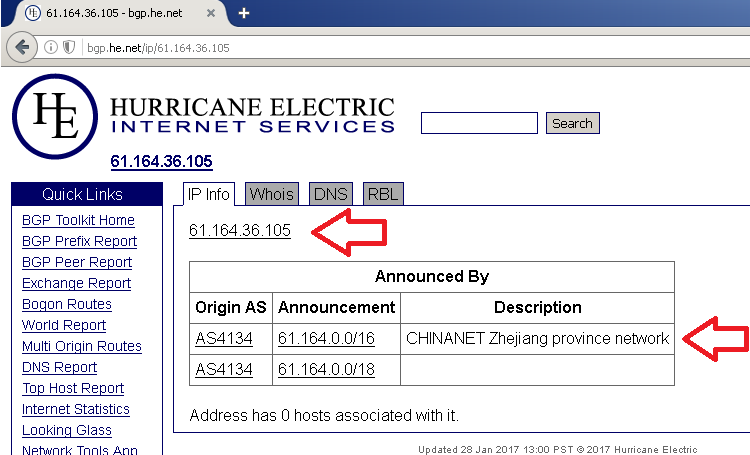Open the Internet Statistics quick link

pos(76,410)
